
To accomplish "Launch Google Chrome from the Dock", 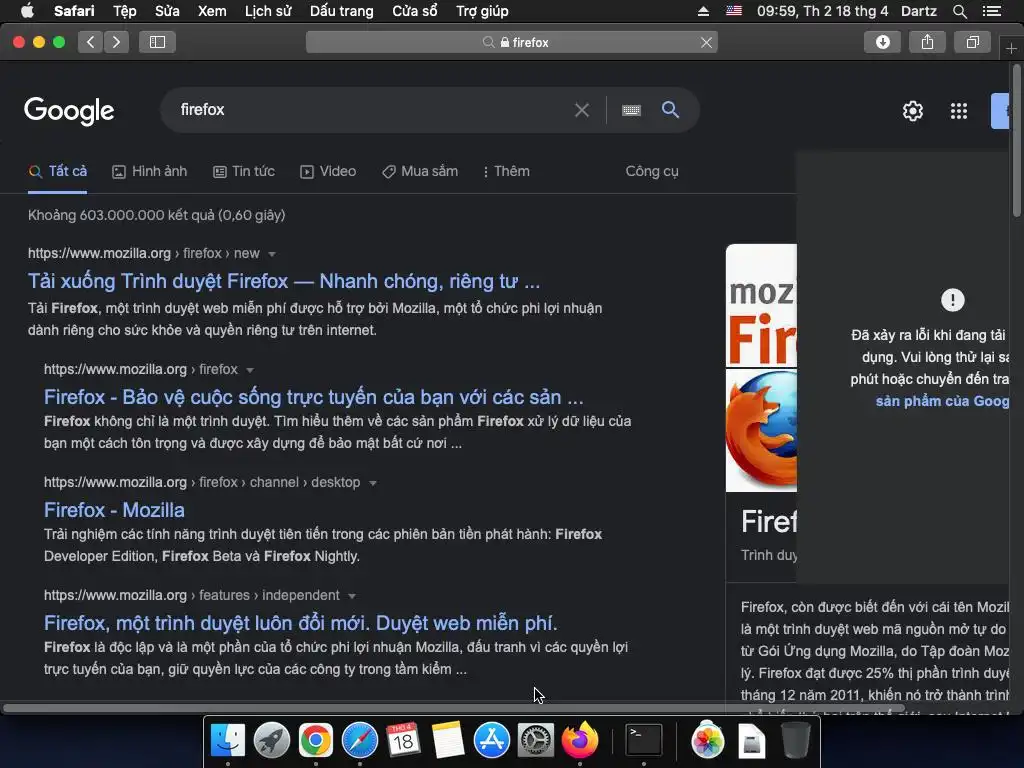I will coord(315,741).
